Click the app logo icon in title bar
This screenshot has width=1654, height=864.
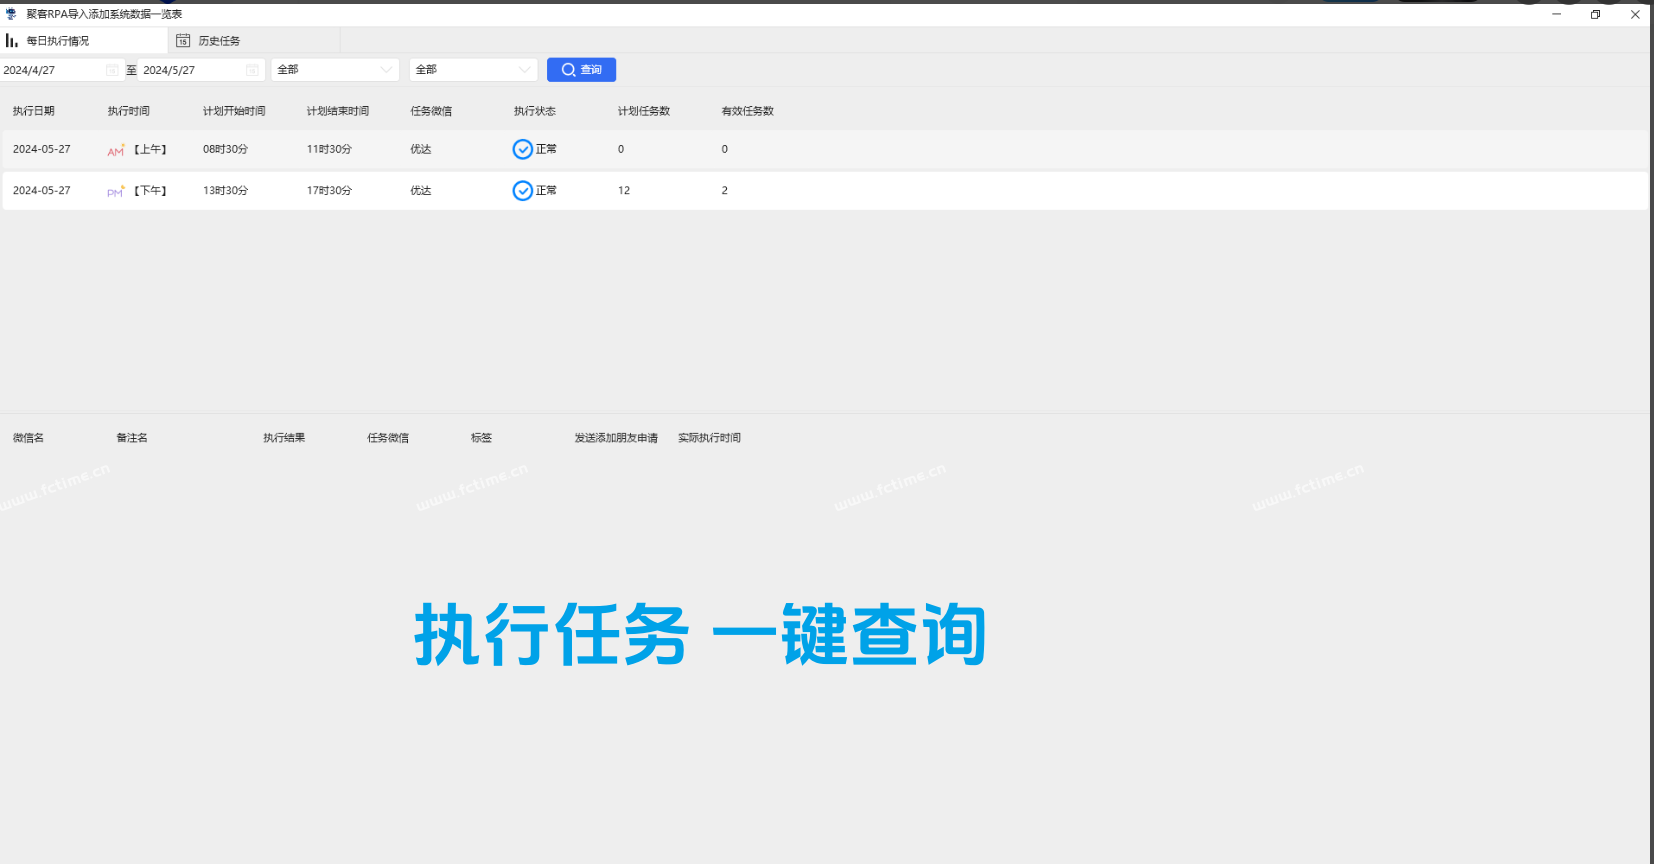11,14
